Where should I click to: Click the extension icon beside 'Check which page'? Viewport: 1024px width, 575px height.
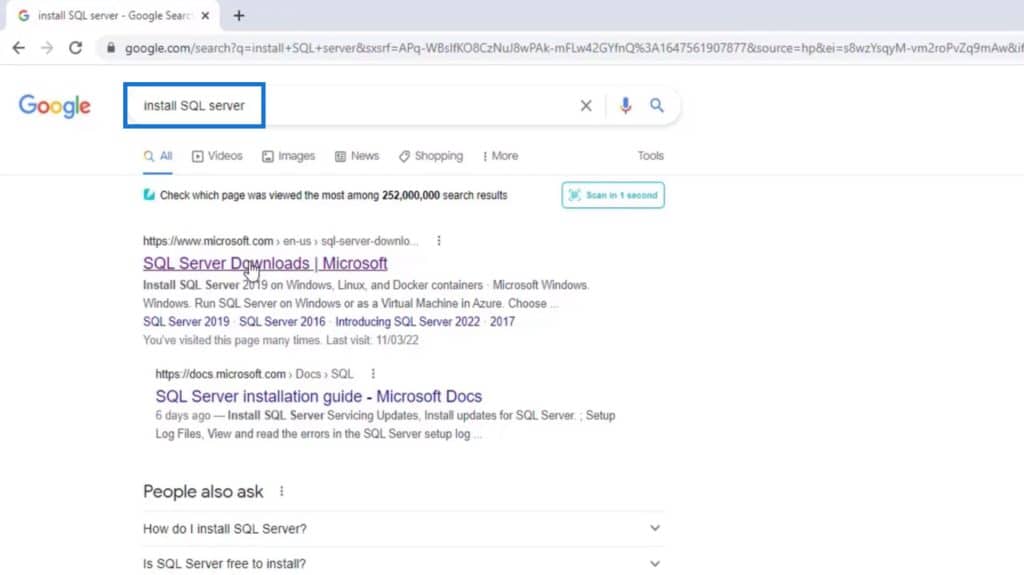[x=149, y=195]
